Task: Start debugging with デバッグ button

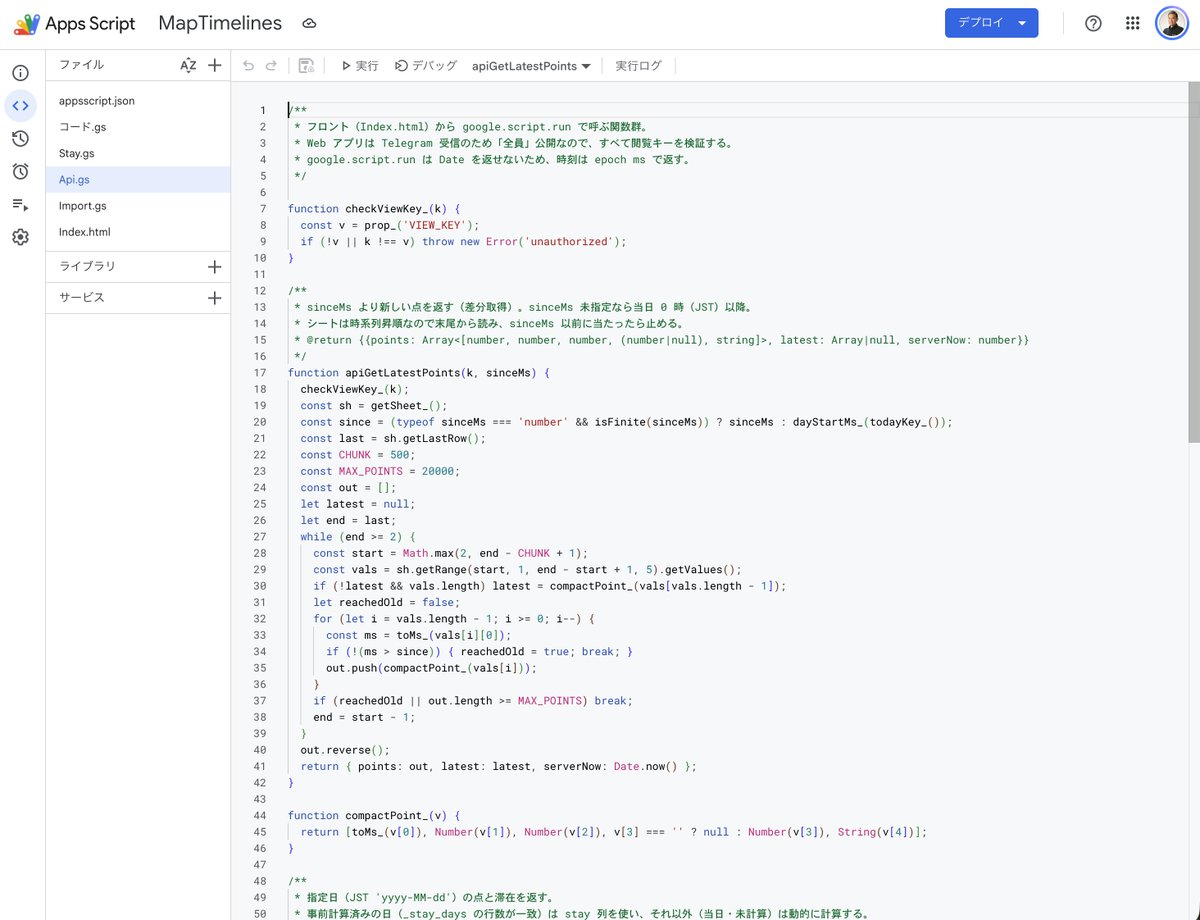Action: click(426, 66)
